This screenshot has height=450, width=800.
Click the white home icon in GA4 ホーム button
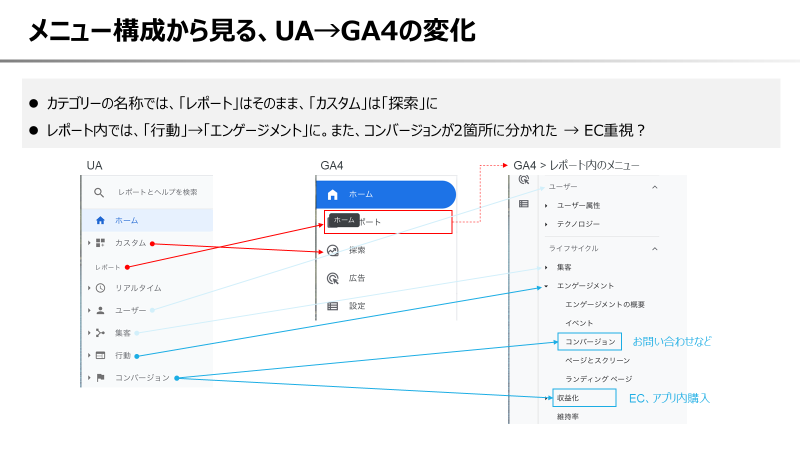(333, 194)
